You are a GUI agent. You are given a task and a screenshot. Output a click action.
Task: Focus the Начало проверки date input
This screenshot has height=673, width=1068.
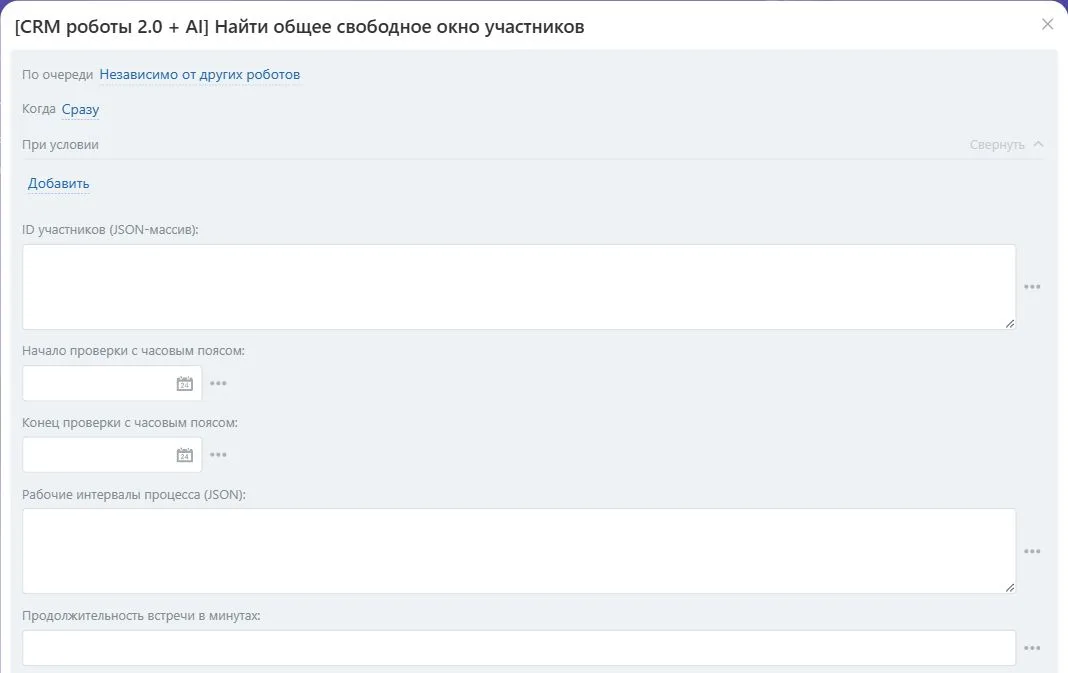(x=99, y=384)
